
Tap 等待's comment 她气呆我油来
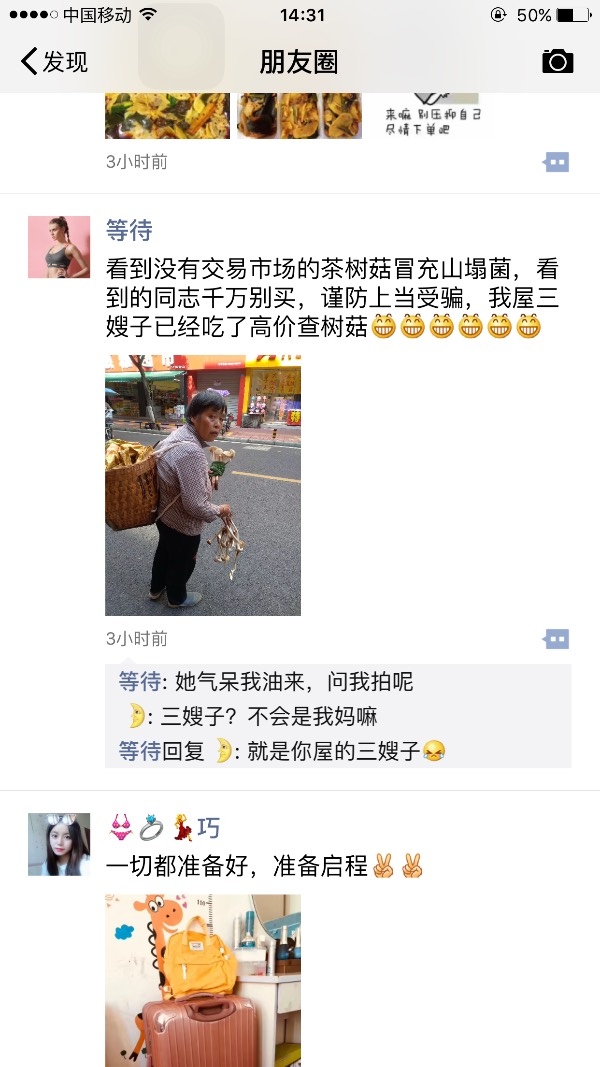tap(266, 681)
